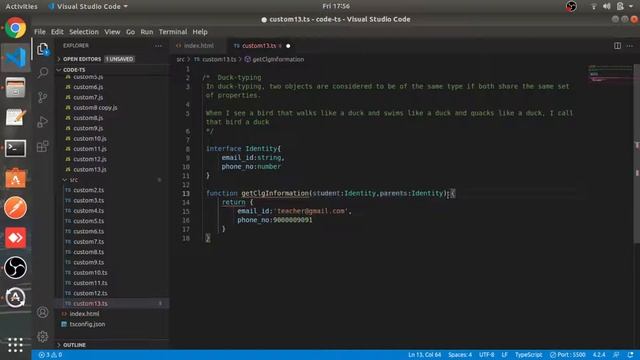Click the Ln 13, Col 64 status item
The image size is (640, 360).
(x=424, y=355)
